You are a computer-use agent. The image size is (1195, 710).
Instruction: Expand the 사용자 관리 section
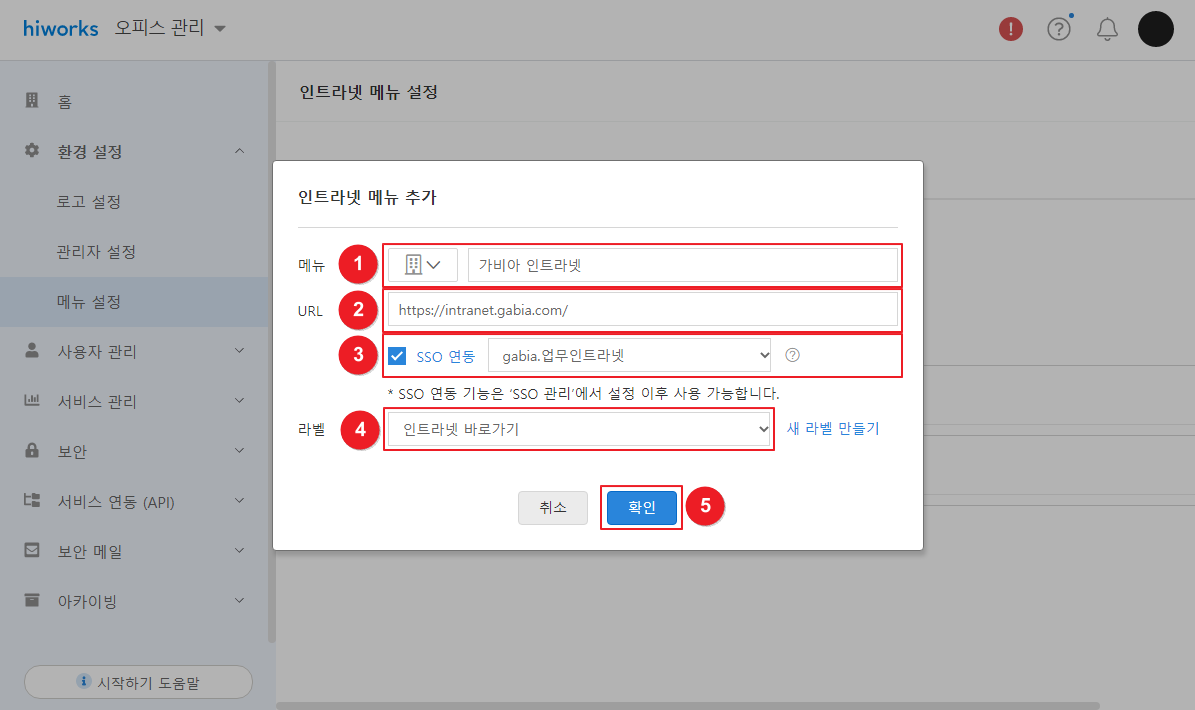239,351
